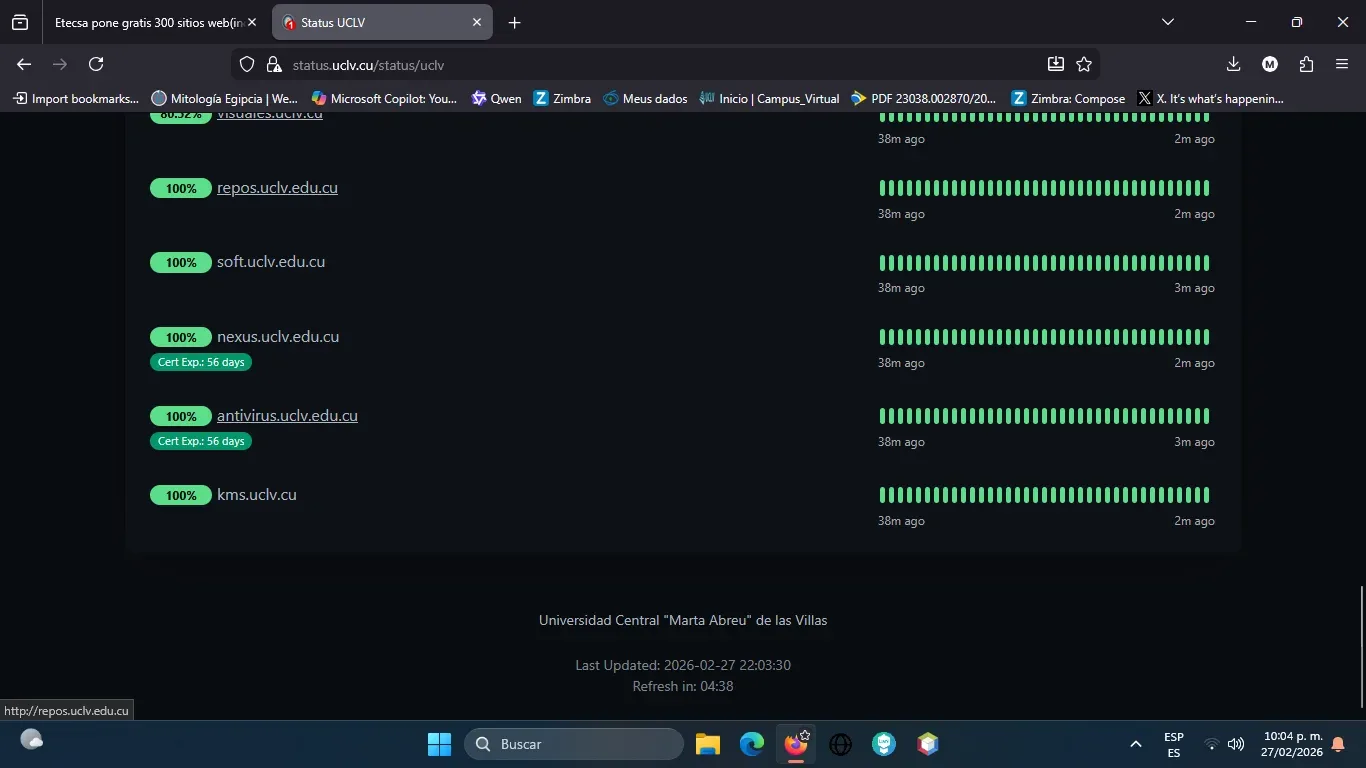Image resolution: width=1366 pixels, height=768 pixels.
Task: Open the Inicio Campus_Virtual bookmark
Action: [769, 98]
